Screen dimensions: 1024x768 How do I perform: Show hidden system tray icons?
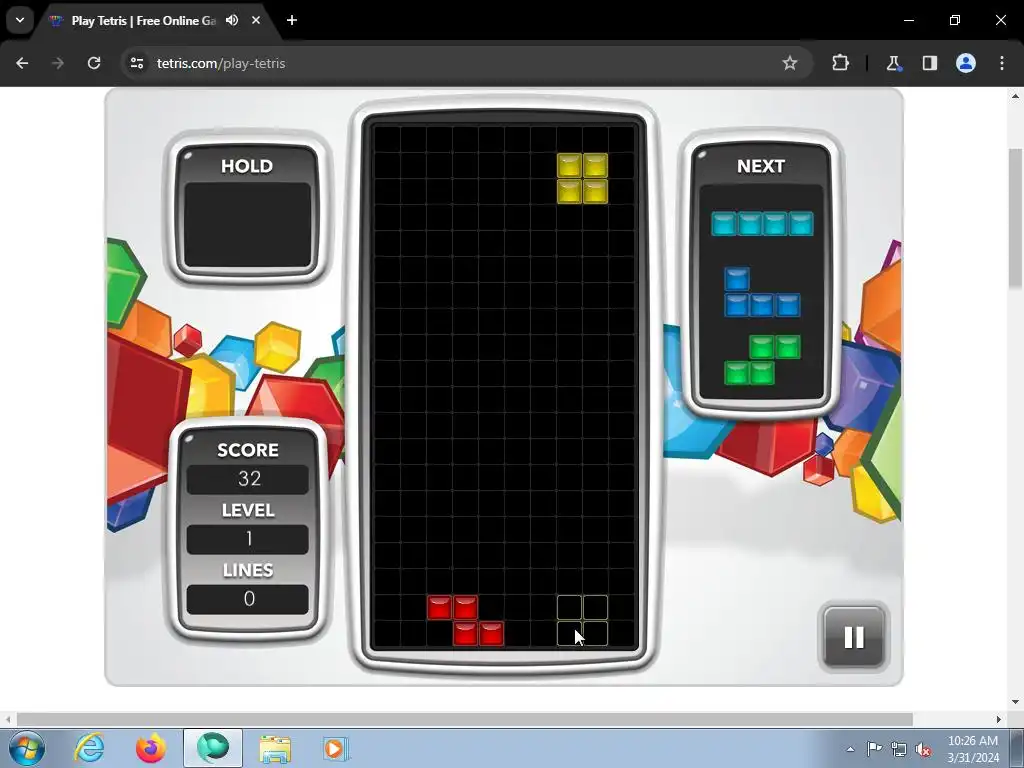click(x=850, y=749)
